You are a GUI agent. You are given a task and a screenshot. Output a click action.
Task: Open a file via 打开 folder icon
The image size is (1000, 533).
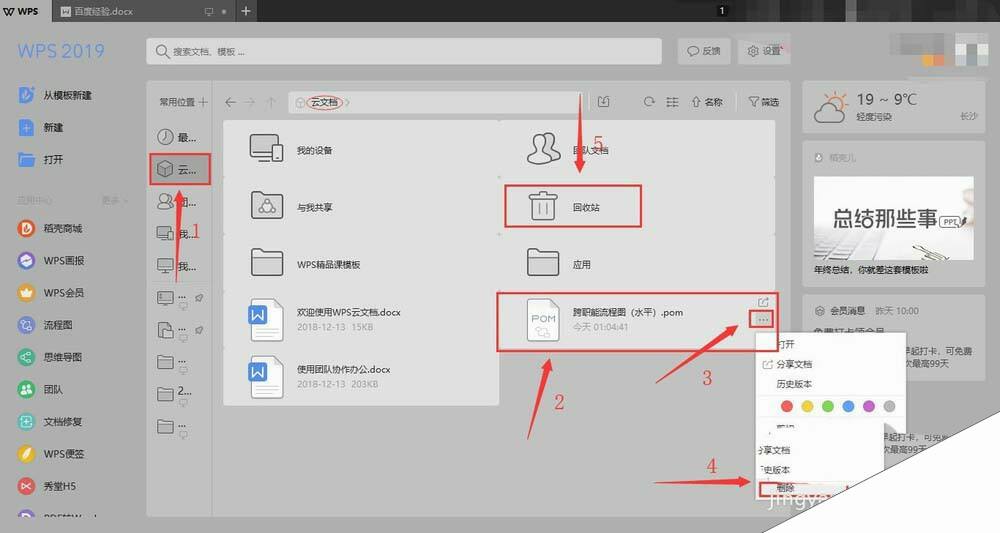point(26,159)
